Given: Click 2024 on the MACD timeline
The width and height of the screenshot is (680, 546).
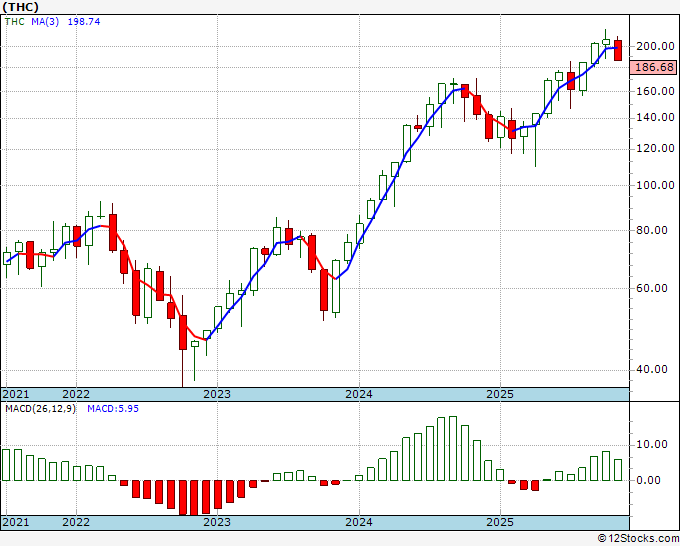Looking at the screenshot, I should (x=359, y=522).
